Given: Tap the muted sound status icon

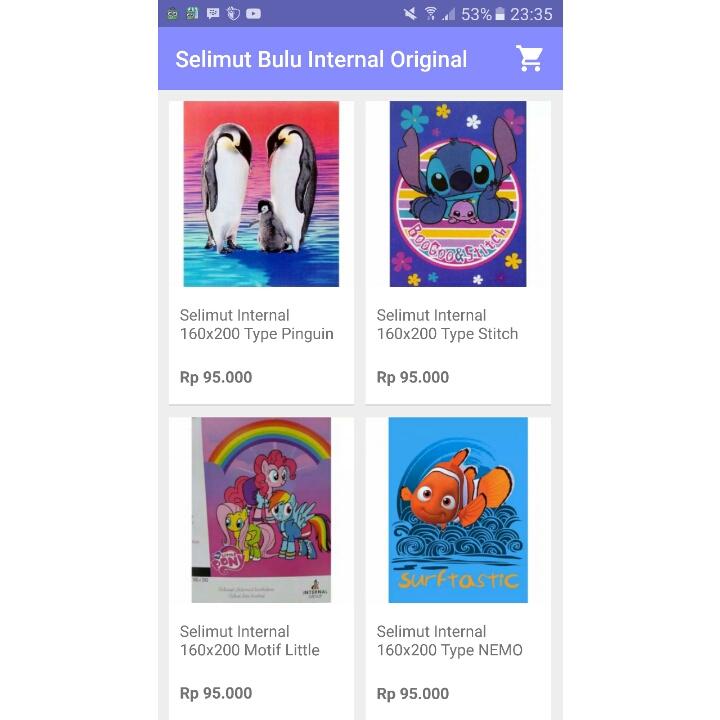Looking at the screenshot, I should pos(410,14).
